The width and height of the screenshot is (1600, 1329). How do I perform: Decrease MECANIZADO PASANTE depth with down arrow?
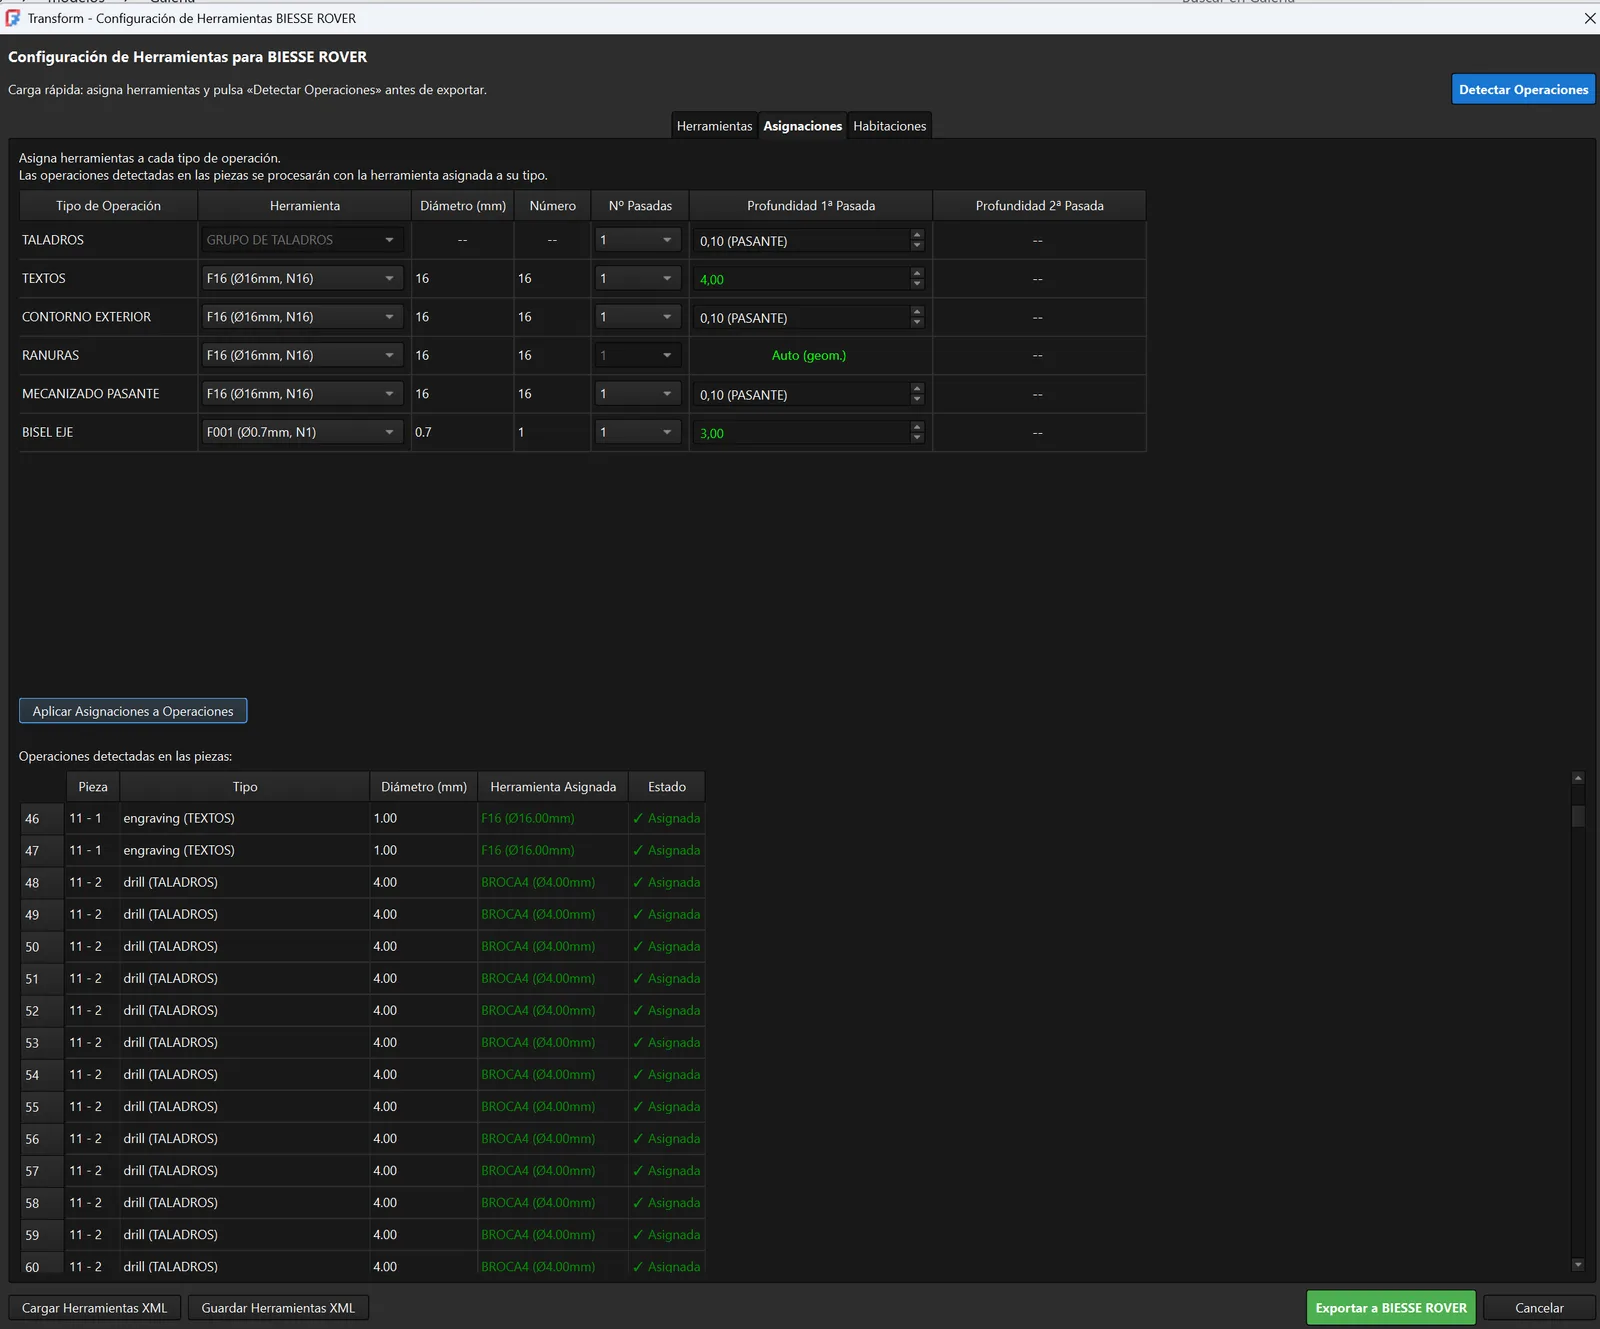click(x=917, y=400)
